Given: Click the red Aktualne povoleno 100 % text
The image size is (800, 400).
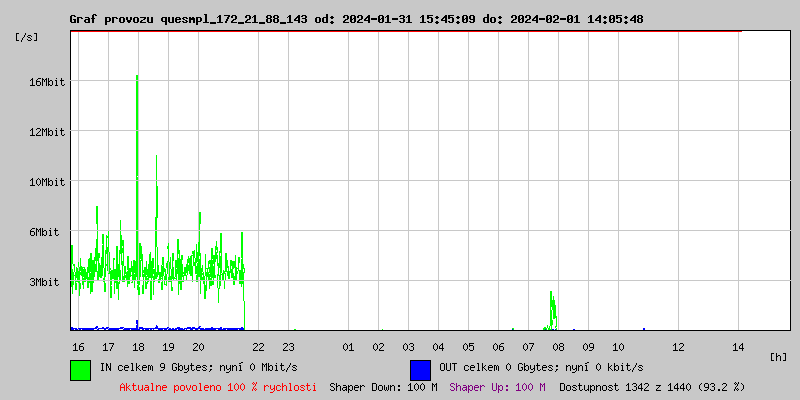Looking at the screenshot, I should (x=218, y=387).
